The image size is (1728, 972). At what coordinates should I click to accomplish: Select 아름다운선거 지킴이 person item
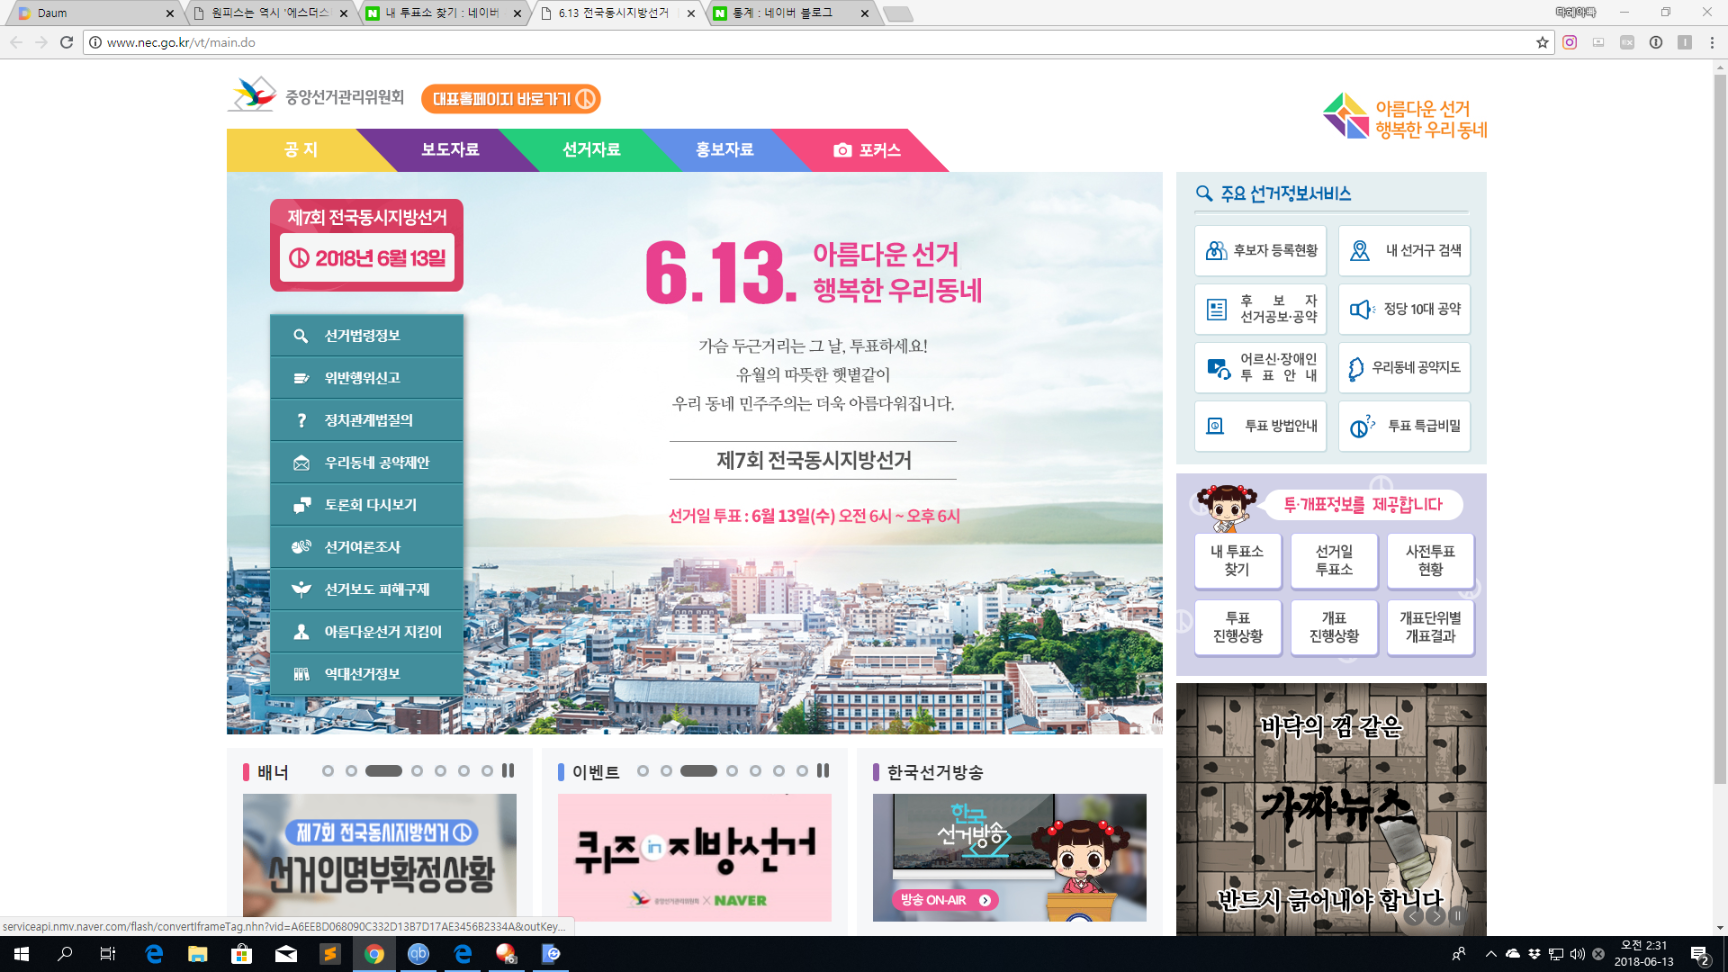[366, 632]
